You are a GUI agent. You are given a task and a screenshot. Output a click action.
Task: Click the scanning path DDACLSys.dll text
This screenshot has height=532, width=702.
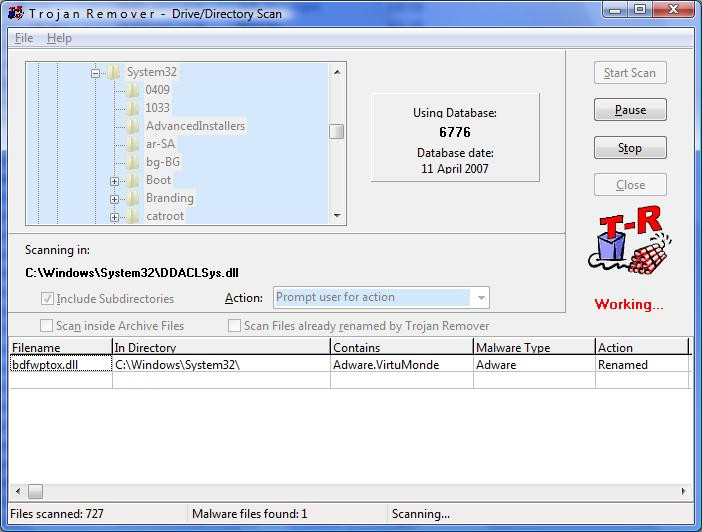click(x=132, y=273)
